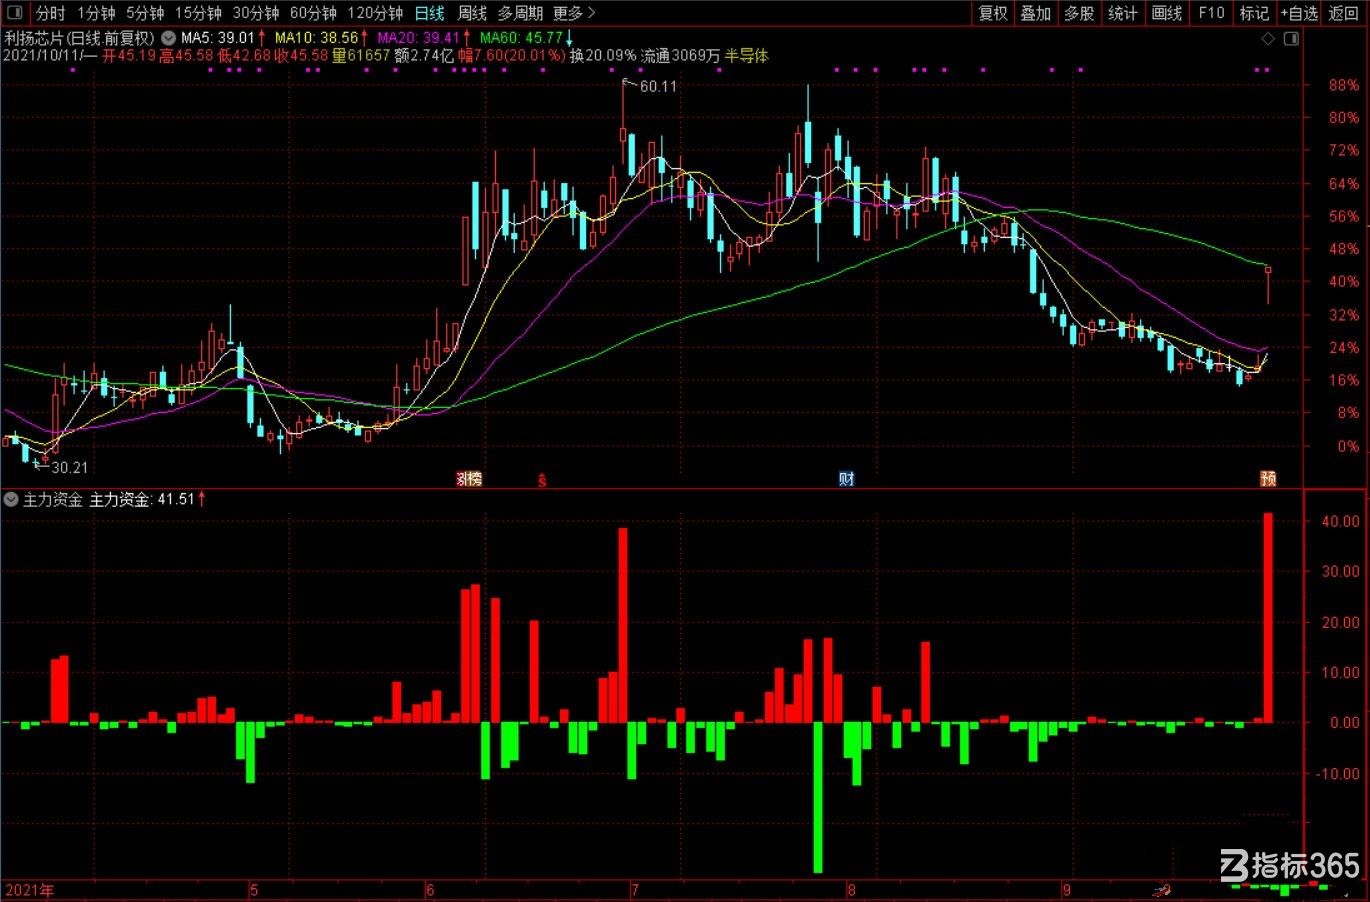Open the 多周期 multi-period view
This screenshot has width=1370, height=902.
pos(520,13)
